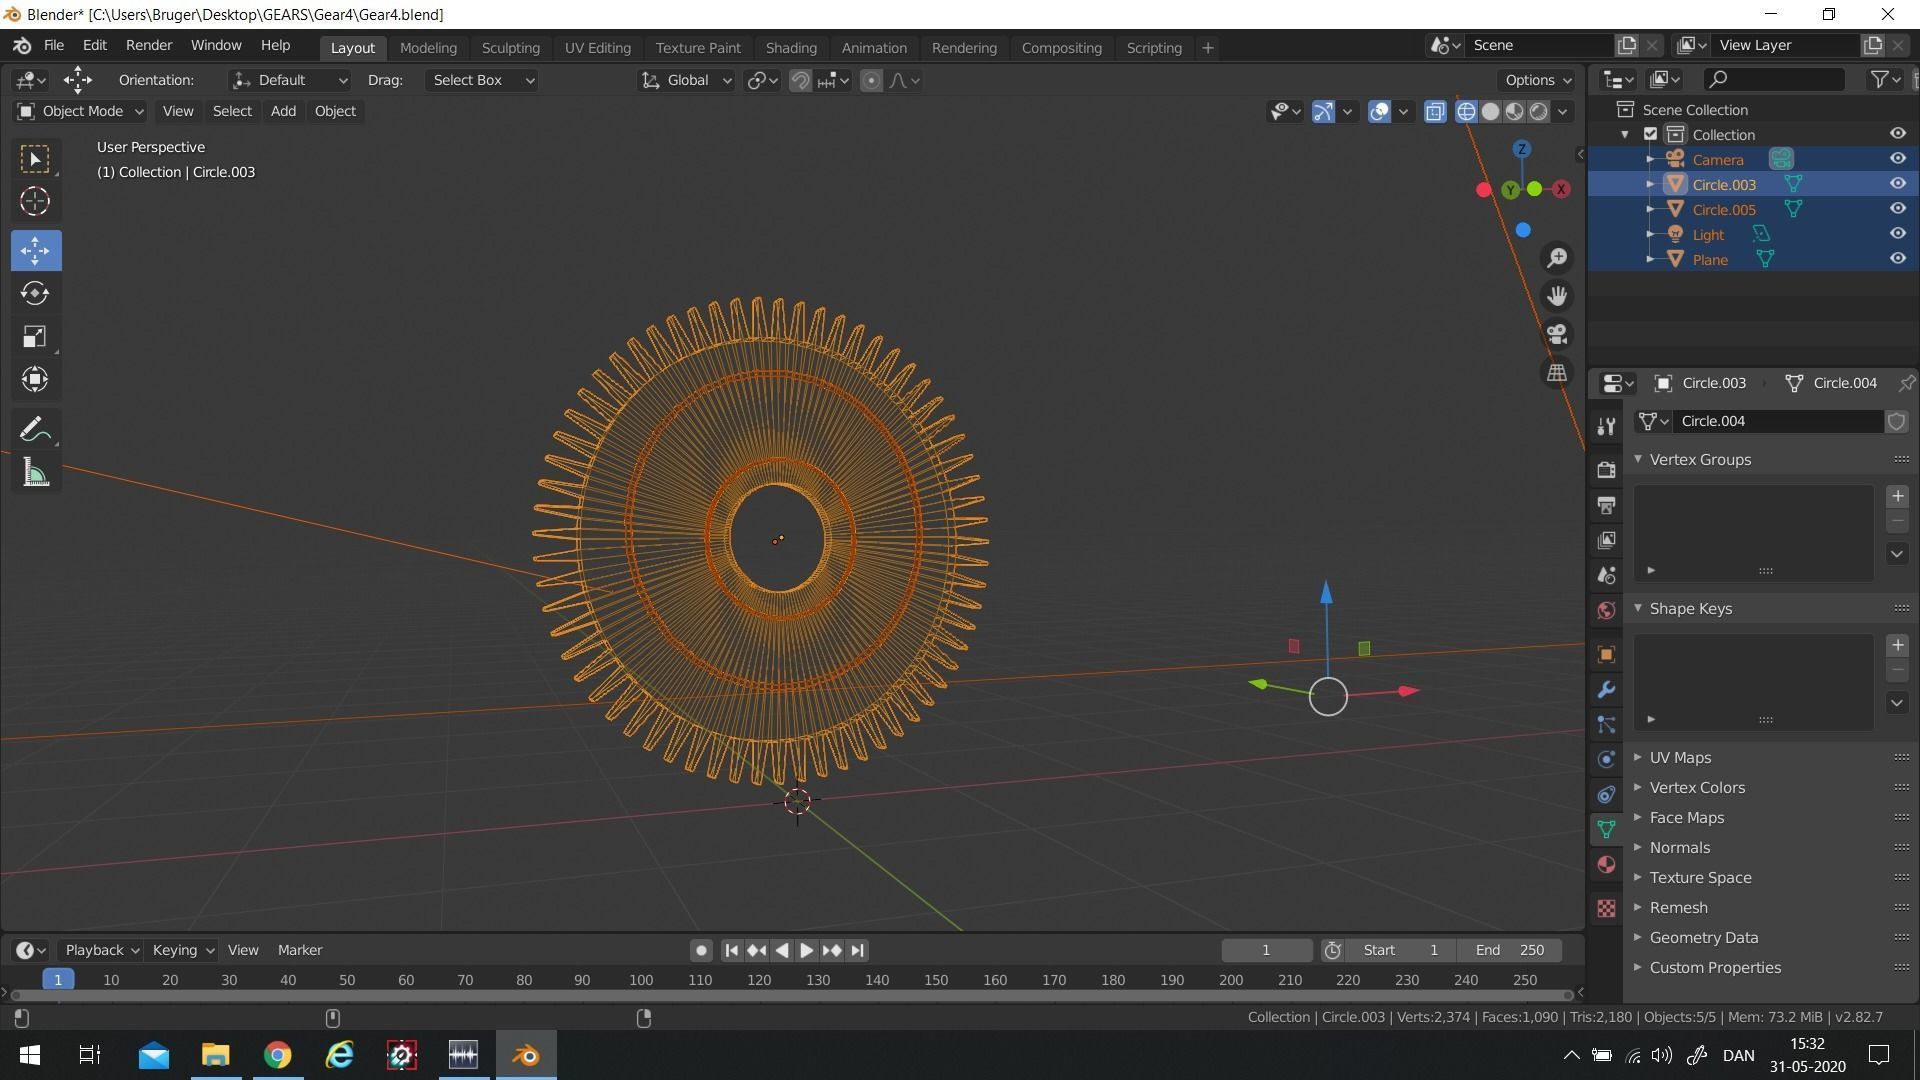Open the Global transform orientation dropdown
This screenshot has width=1920, height=1080.
pos(687,80)
